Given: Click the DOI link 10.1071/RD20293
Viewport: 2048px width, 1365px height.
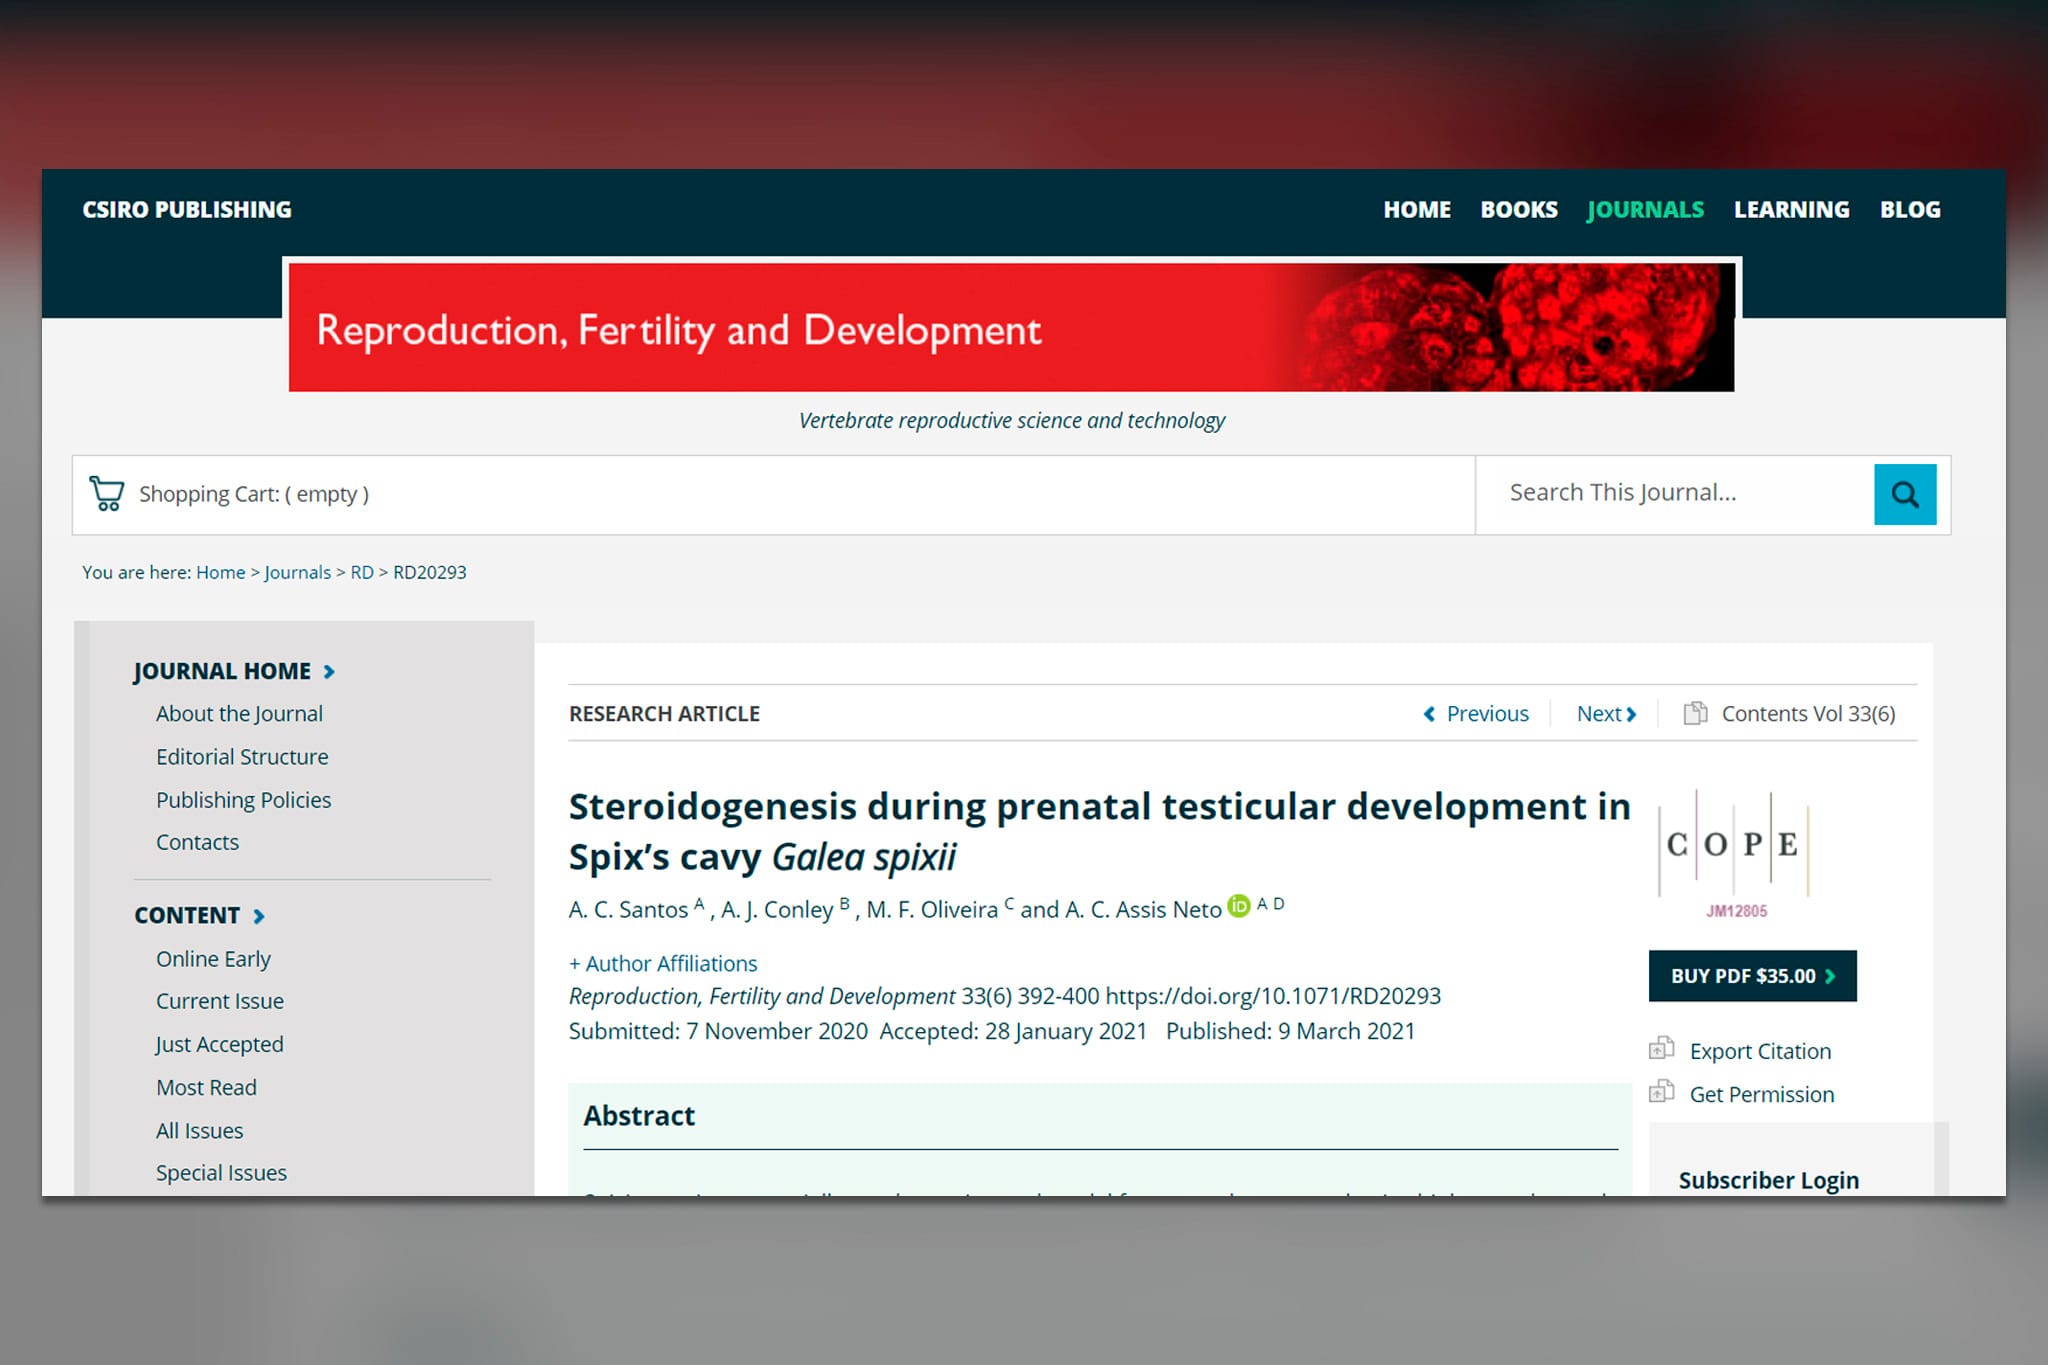Looking at the screenshot, I should point(1273,996).
